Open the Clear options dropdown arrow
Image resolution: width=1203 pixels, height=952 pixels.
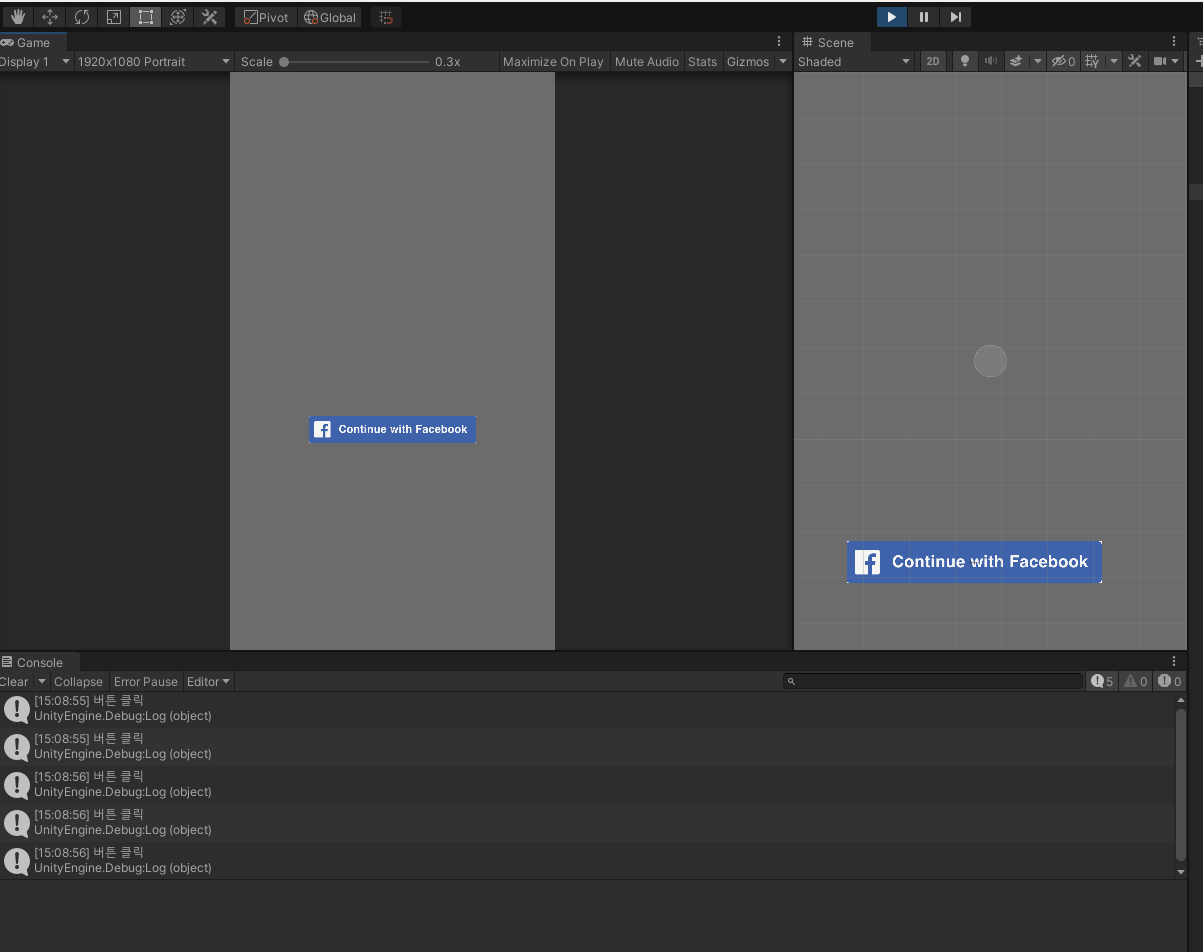[42, 681]
